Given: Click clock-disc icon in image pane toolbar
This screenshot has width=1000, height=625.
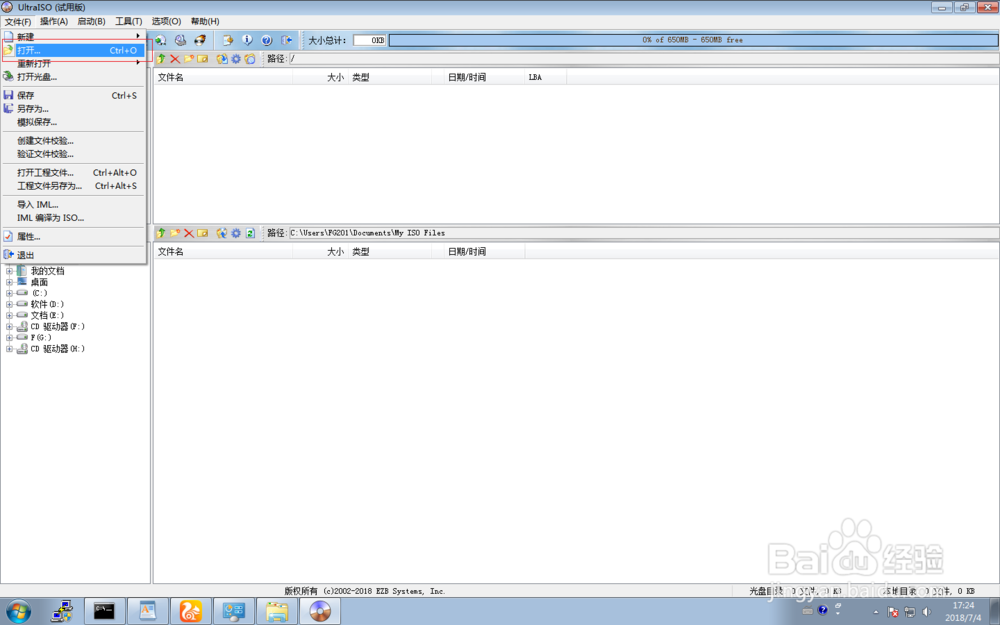Looking at the screenshot, I should pos(250,59).
